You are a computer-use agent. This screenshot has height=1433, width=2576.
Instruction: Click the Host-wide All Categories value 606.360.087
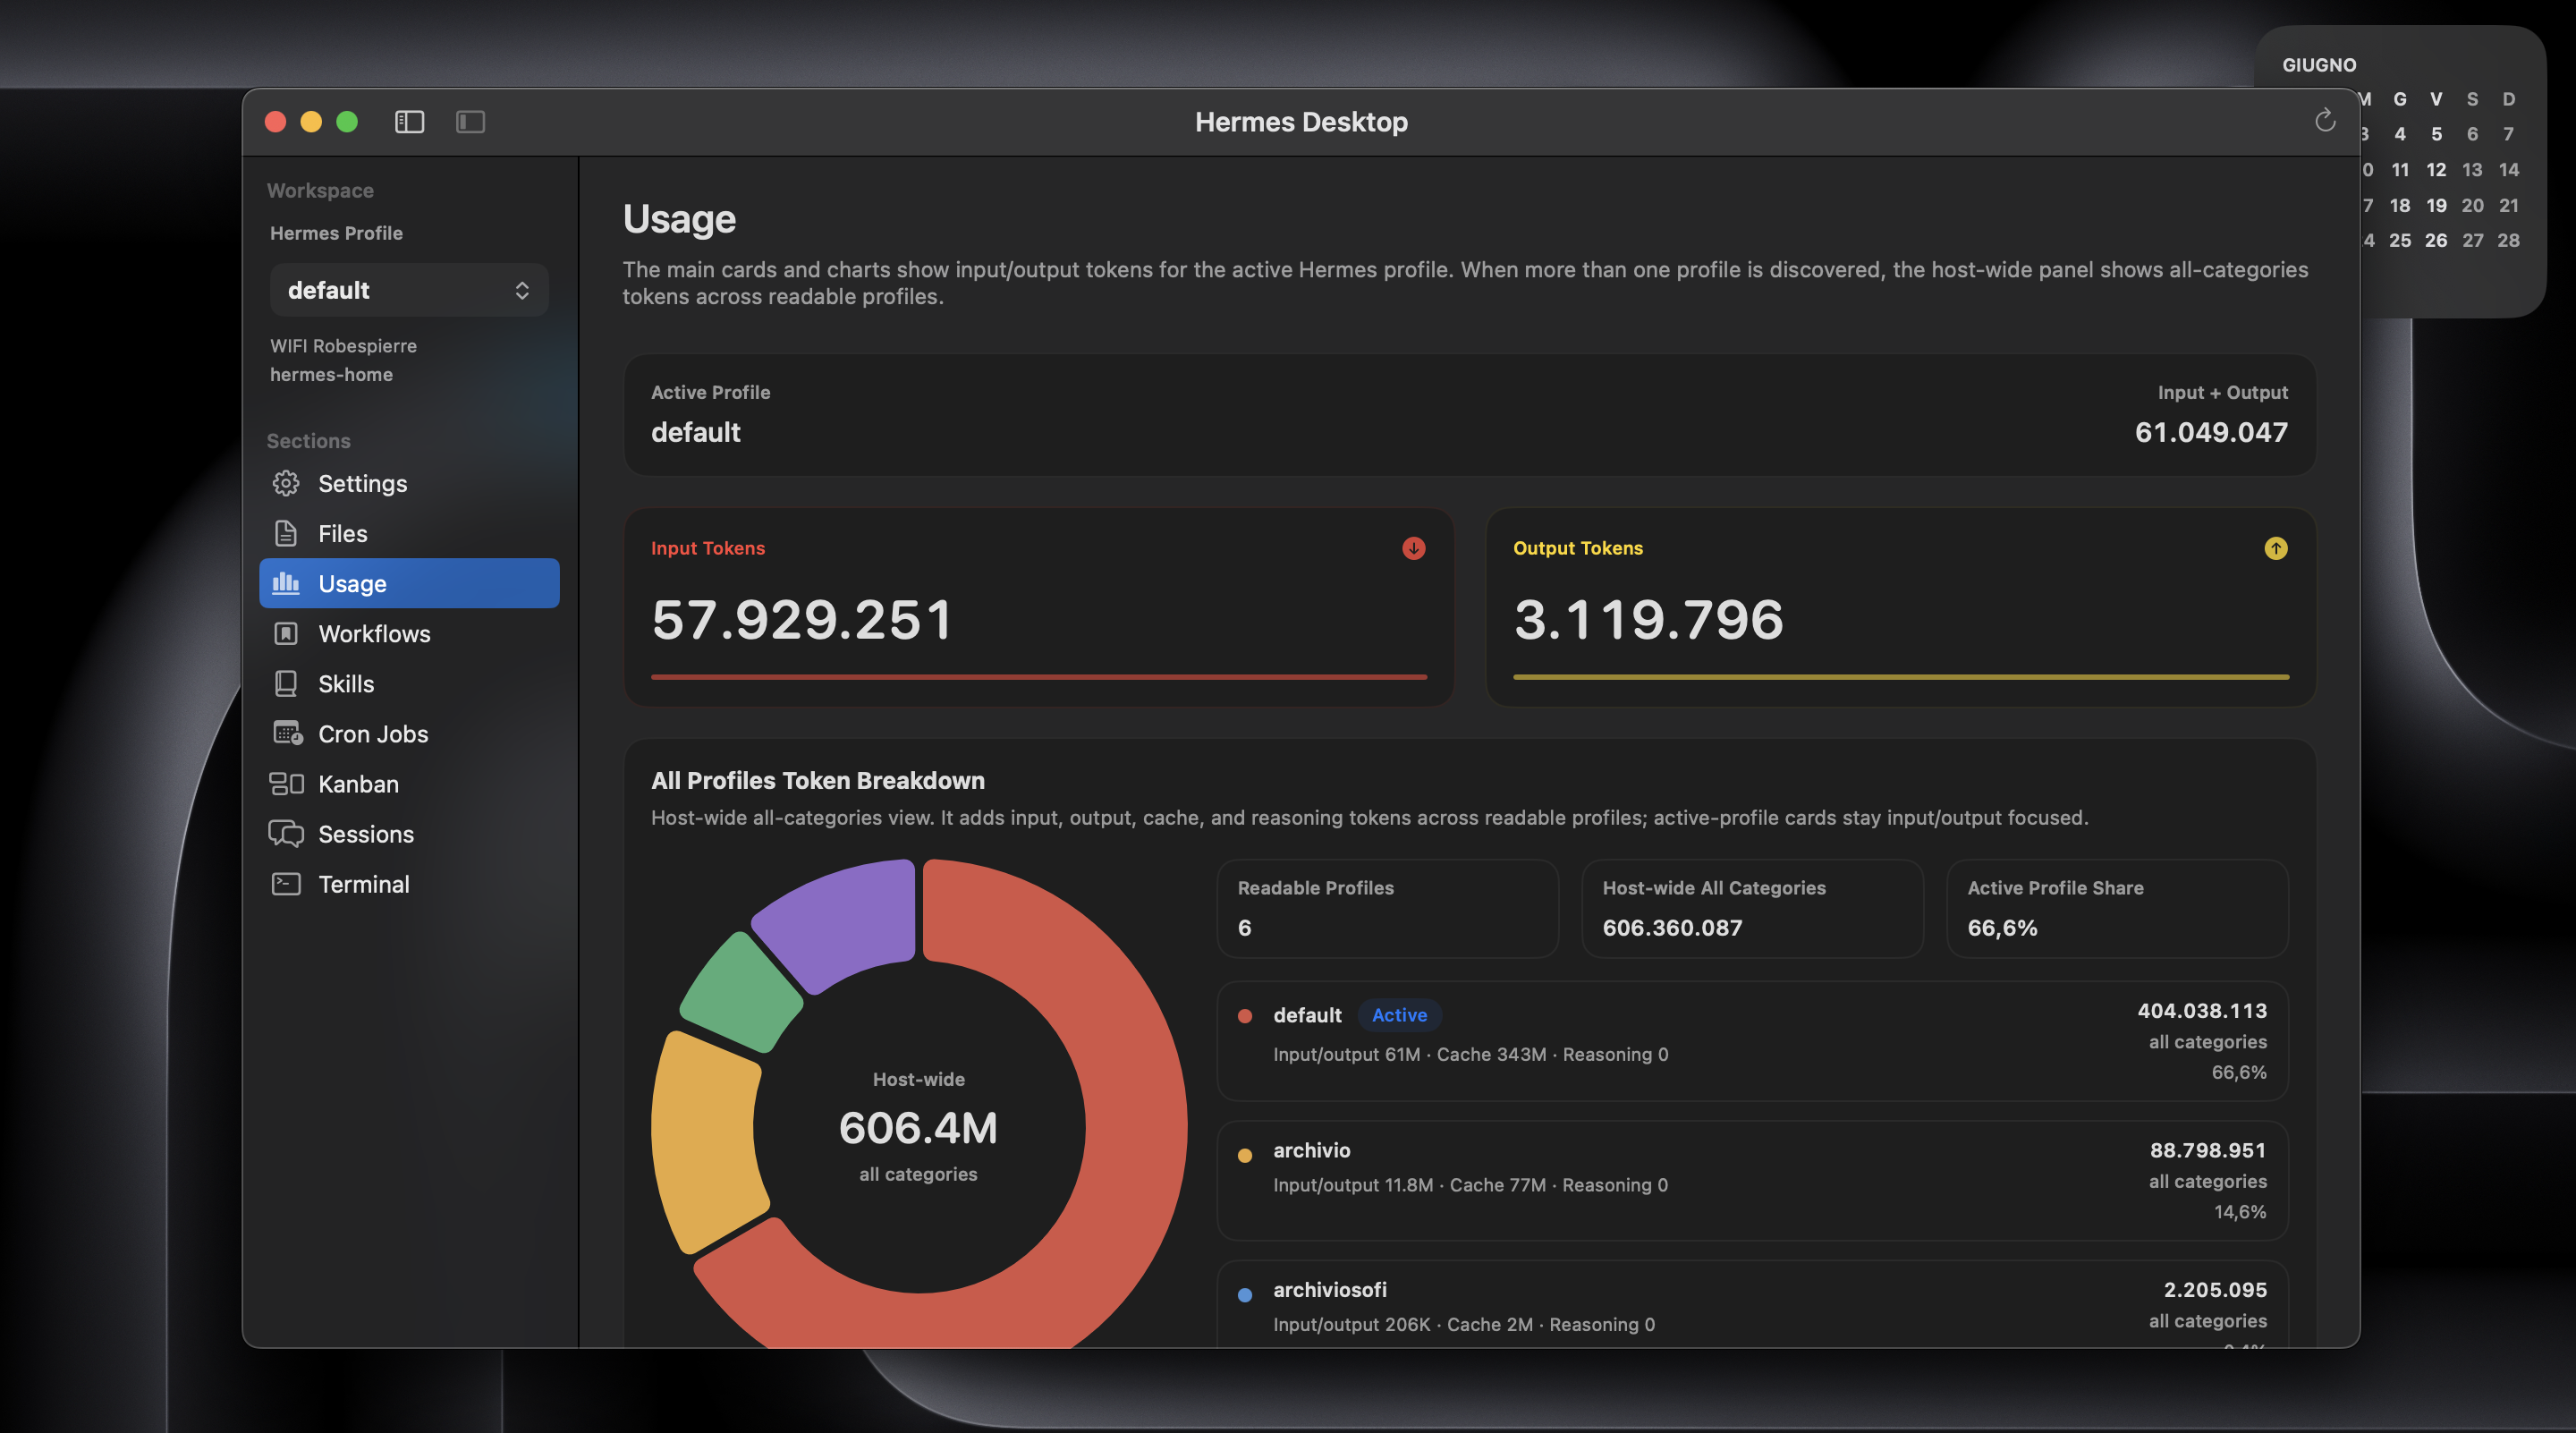1672,927
